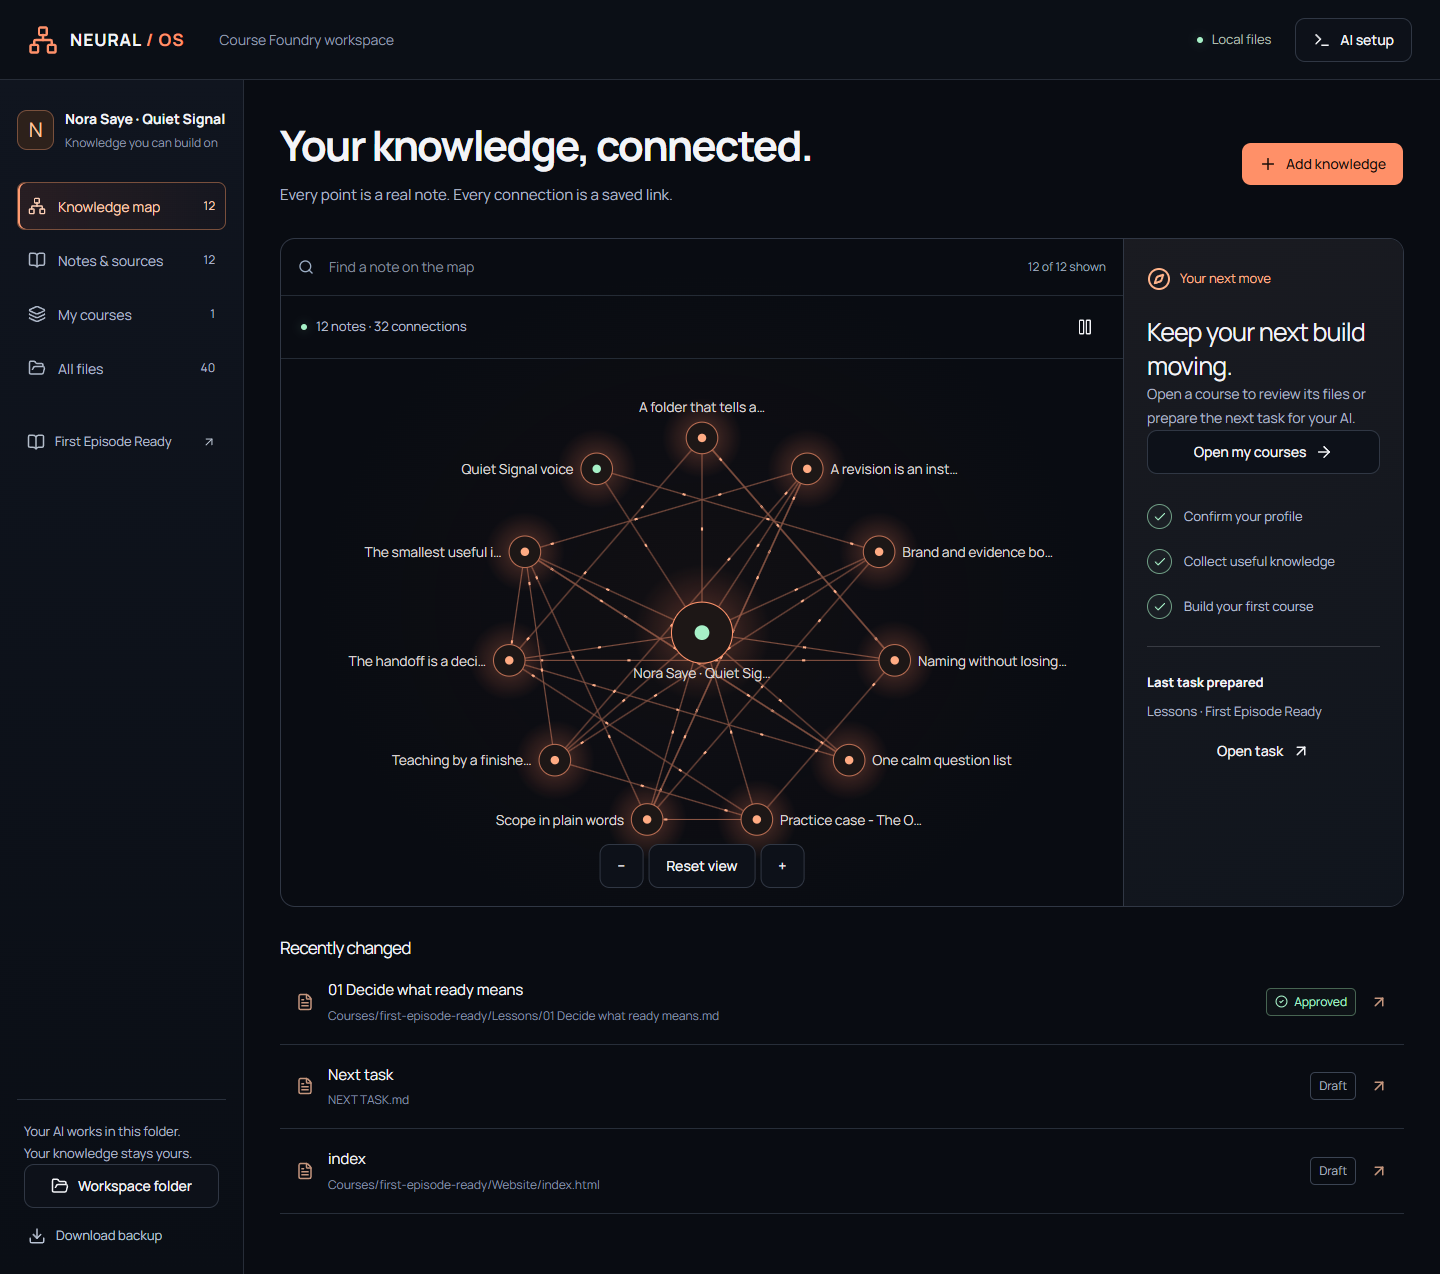
Task: Open external link arrow for Next task row
Action: [1379, 1086]
